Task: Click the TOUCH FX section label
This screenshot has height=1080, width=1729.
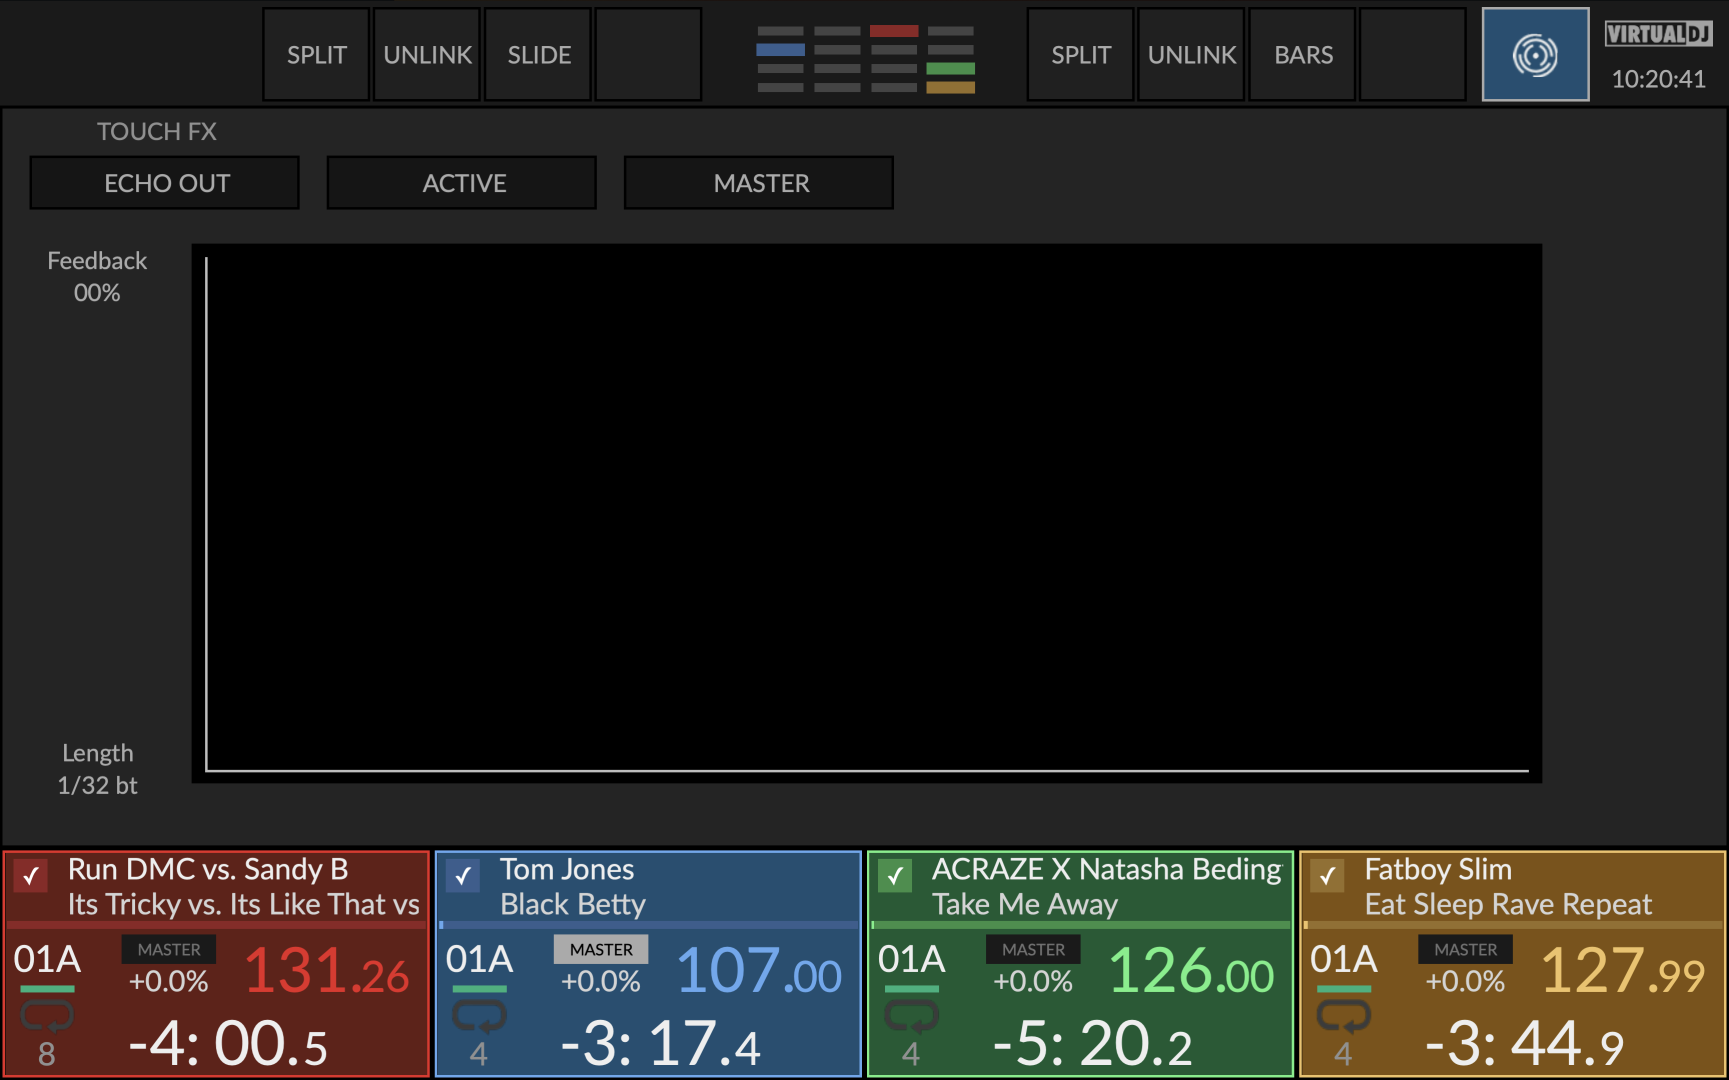Action: tap(157, 131)
